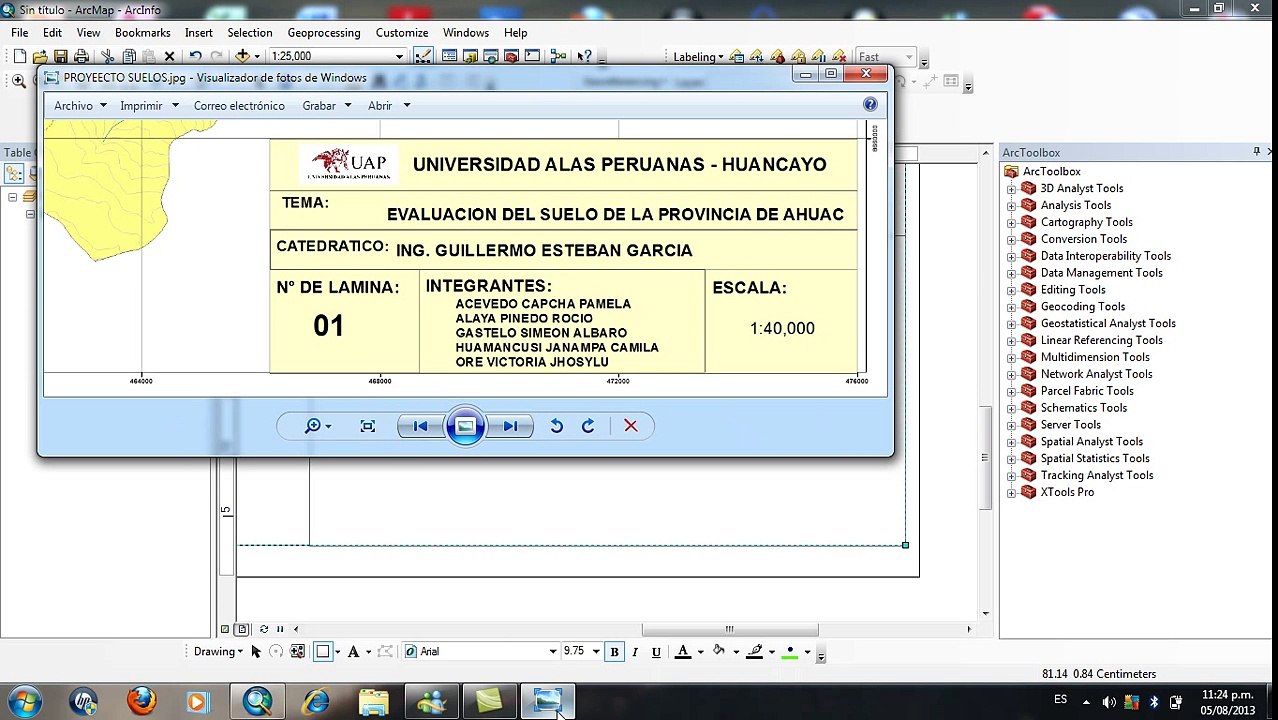Undo the last ArcMap action
Viewport: 1278px width, 720px height.
(x=195, y=56)
